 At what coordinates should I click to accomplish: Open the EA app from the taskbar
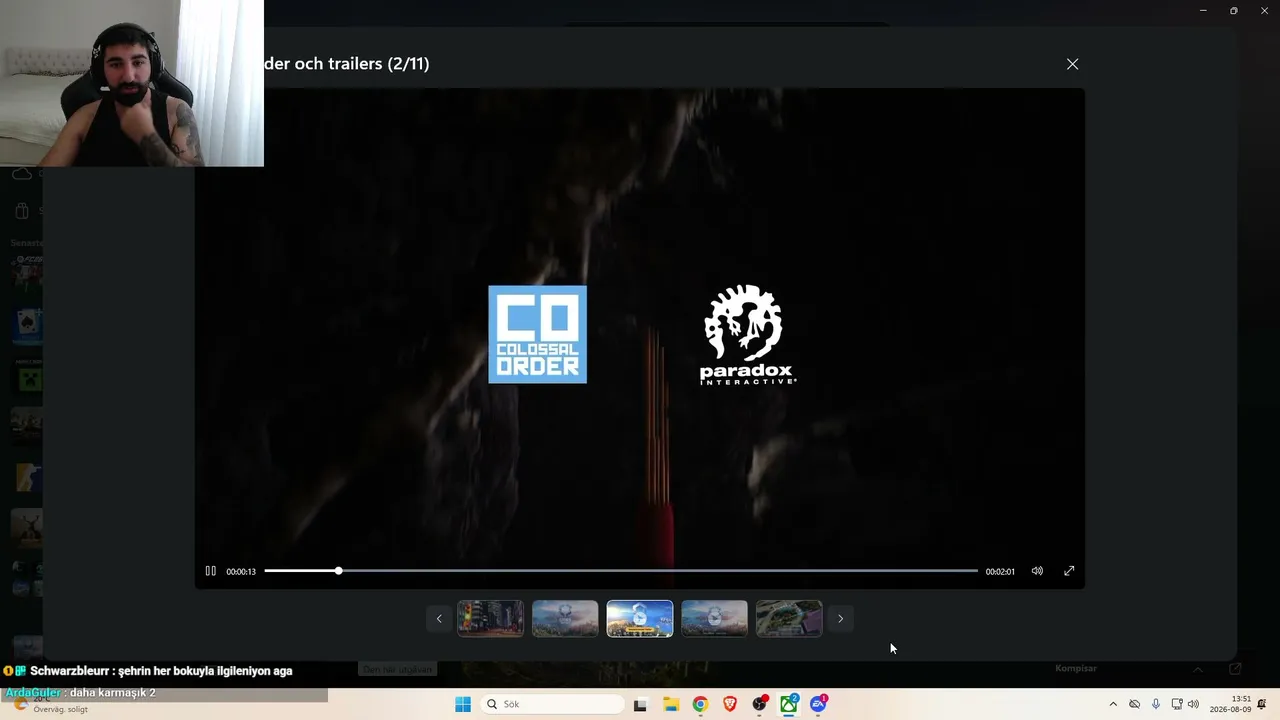tap(819, 704)
